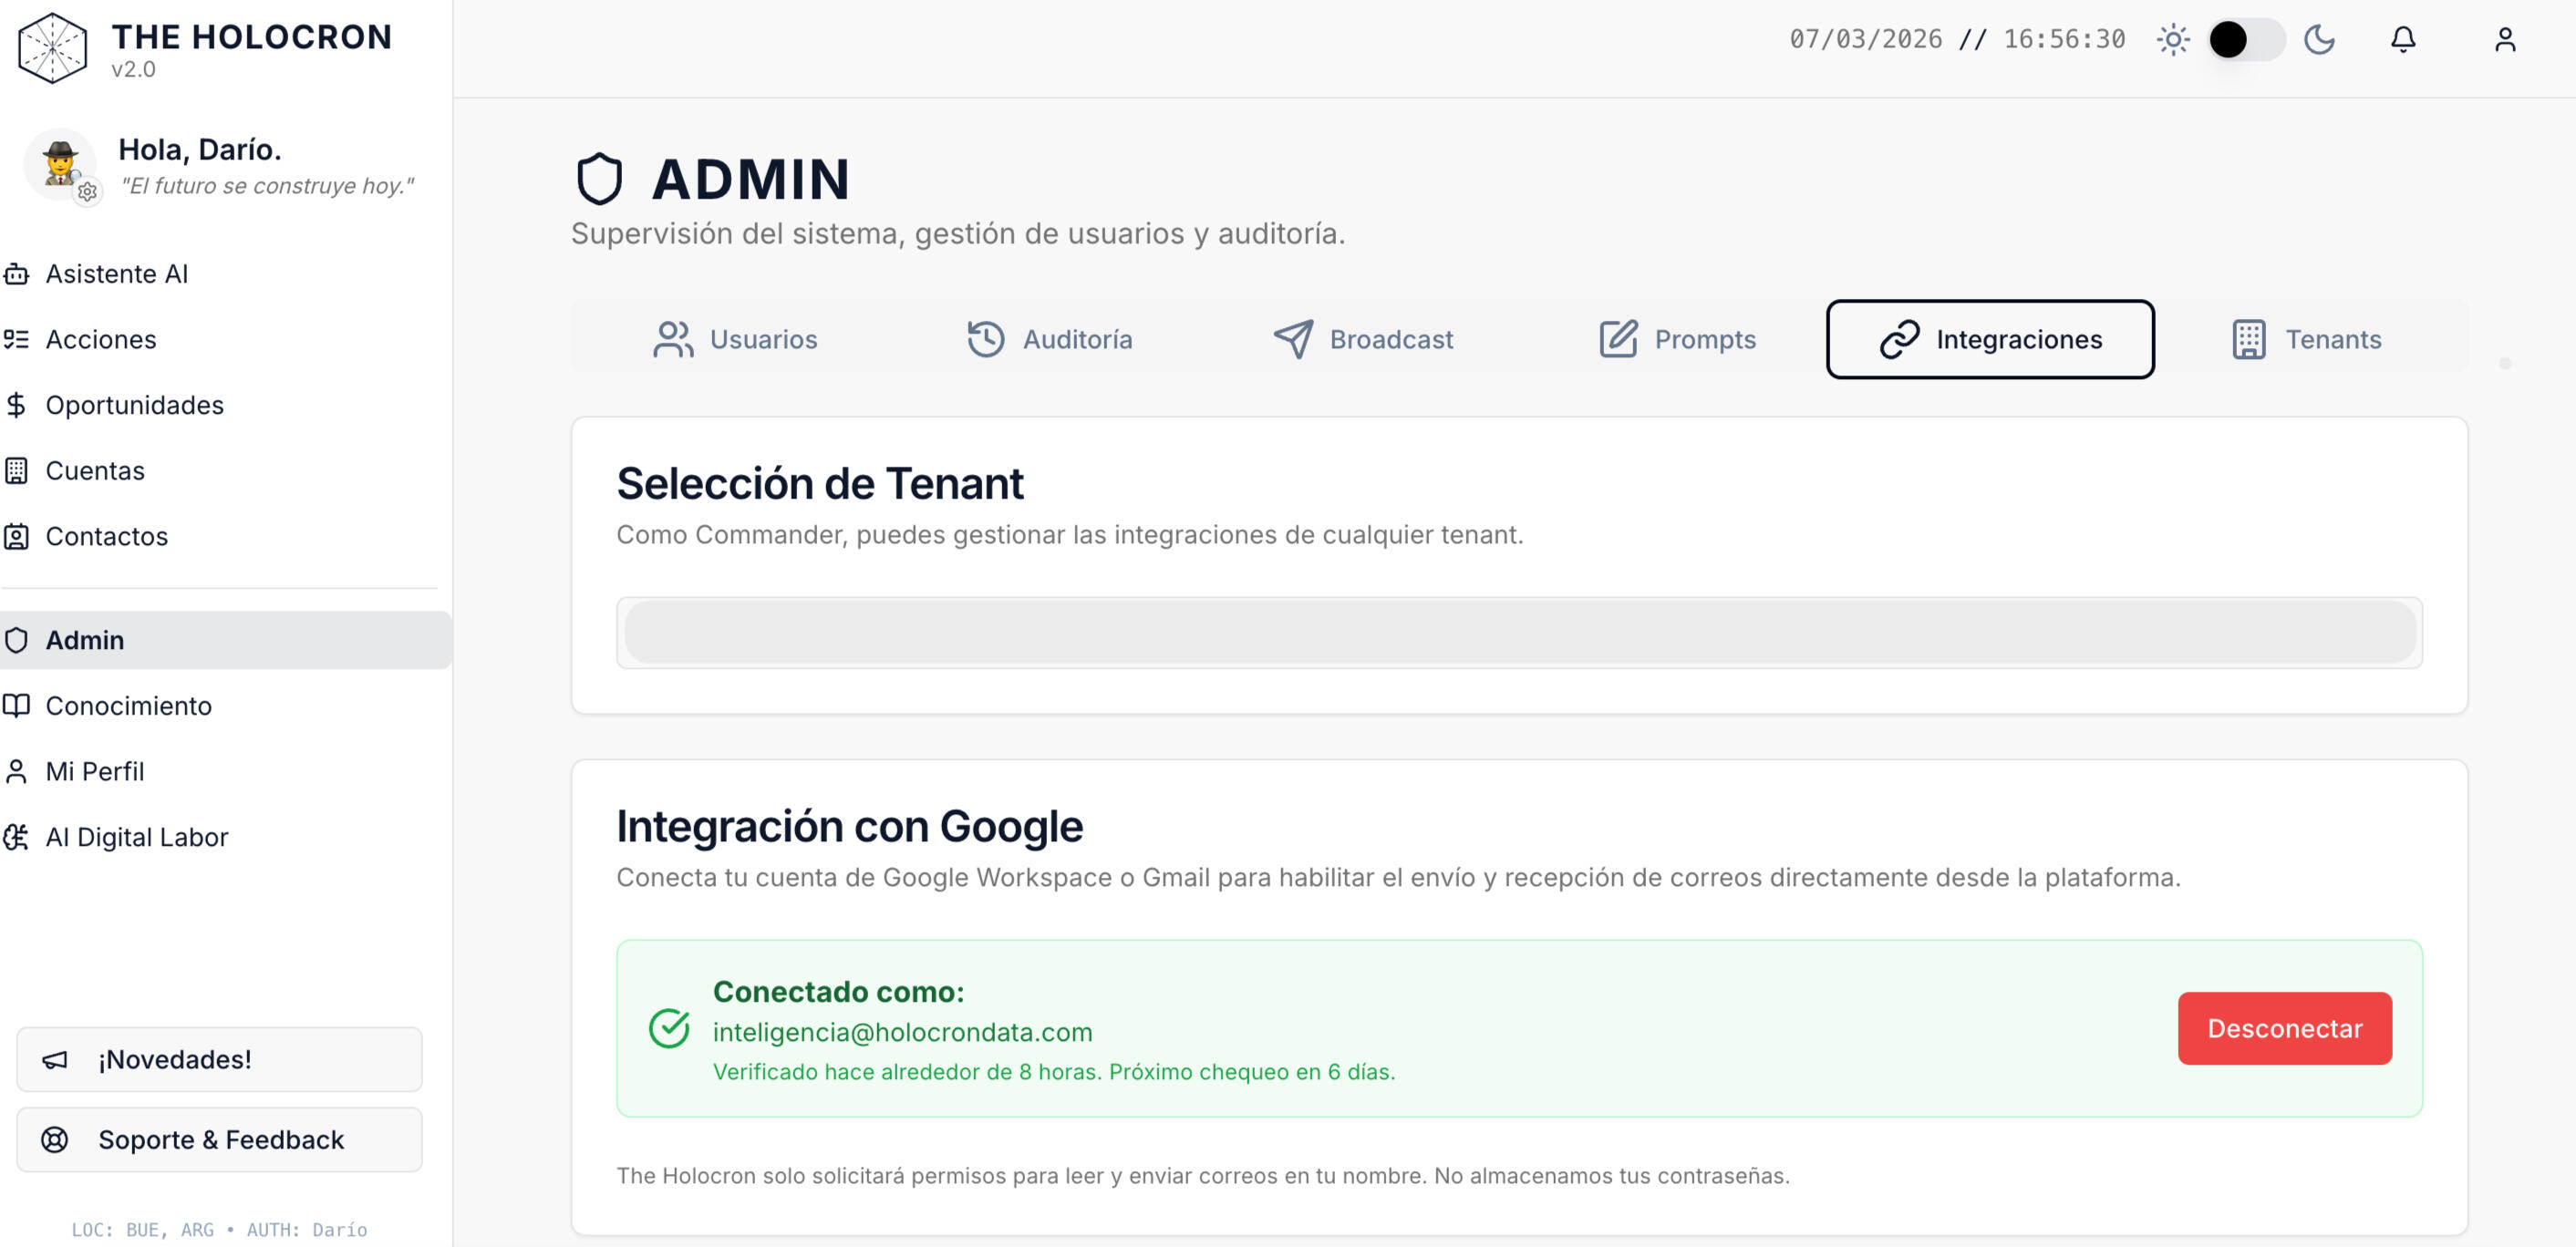Click the avatar settings gear badge
This screenshot has height=1247, width=2576.
click(x=88, y=192)
